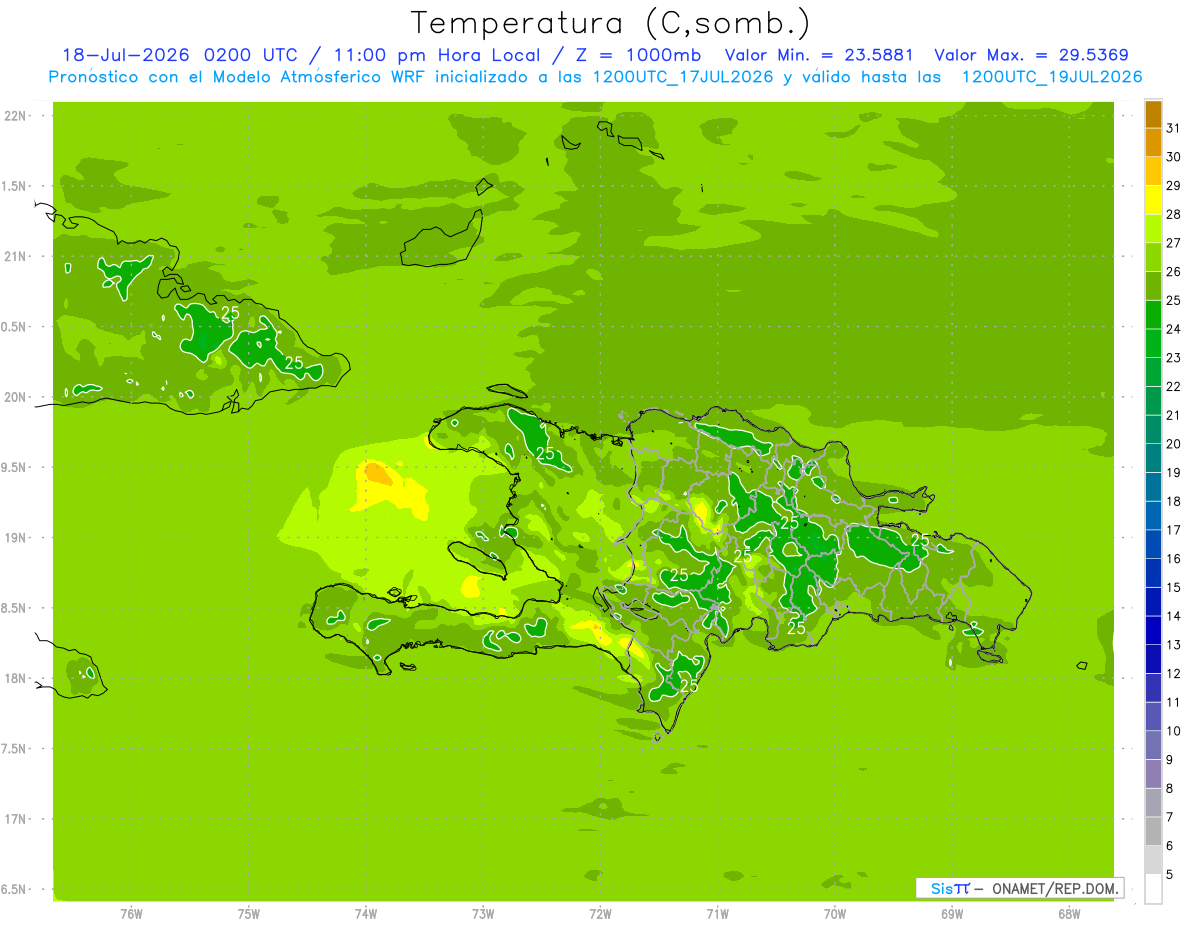This screenshot has height=927, width=1200.
Task: Click the colorbar label '28'
Action: coord(1174,214)
